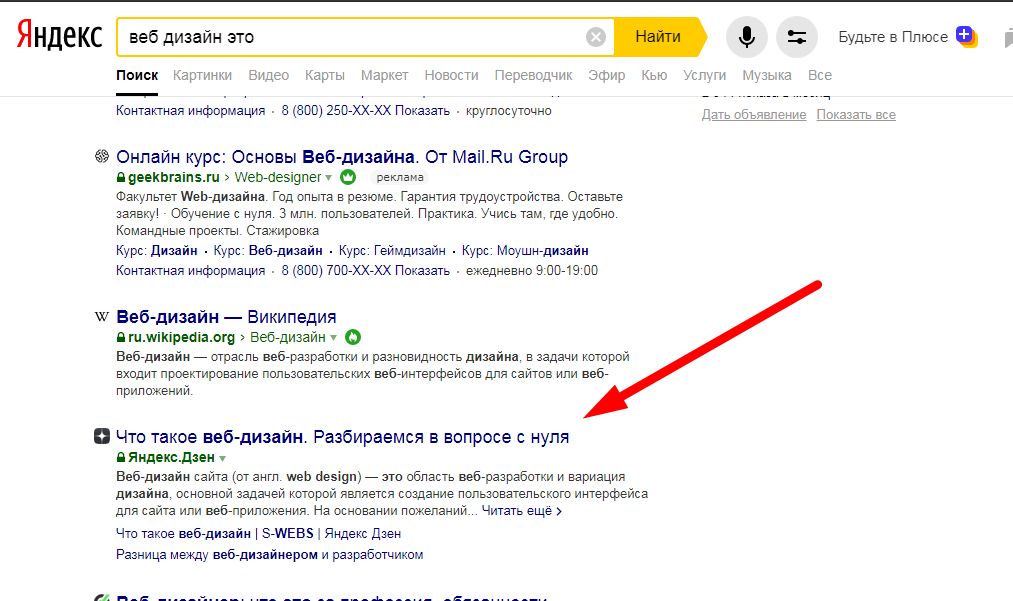1013x601 pixels.
Task: Open the Услуги tab
Action: 705,75
